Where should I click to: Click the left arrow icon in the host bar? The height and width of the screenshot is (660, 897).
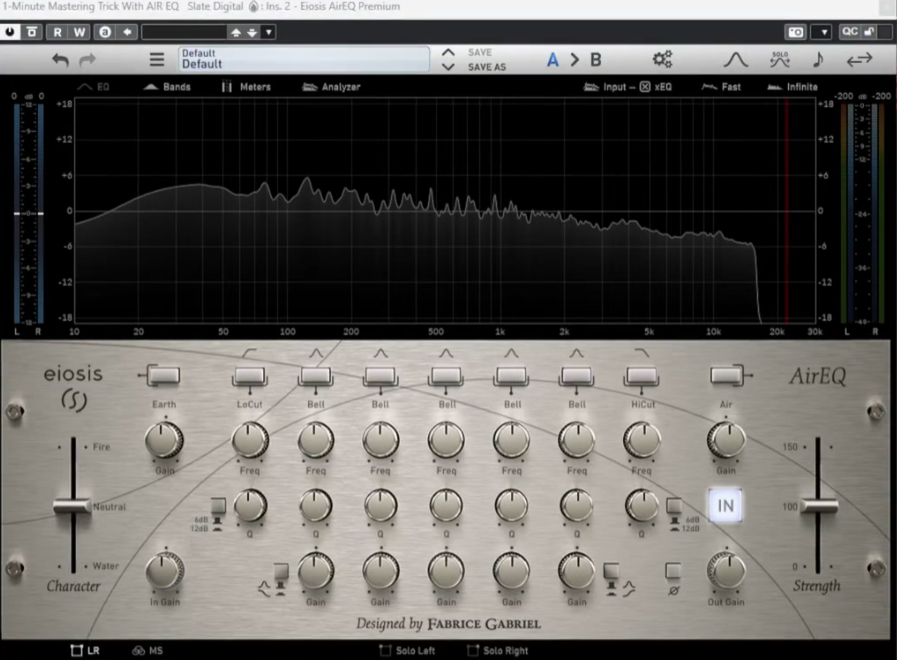pos(127,32)
